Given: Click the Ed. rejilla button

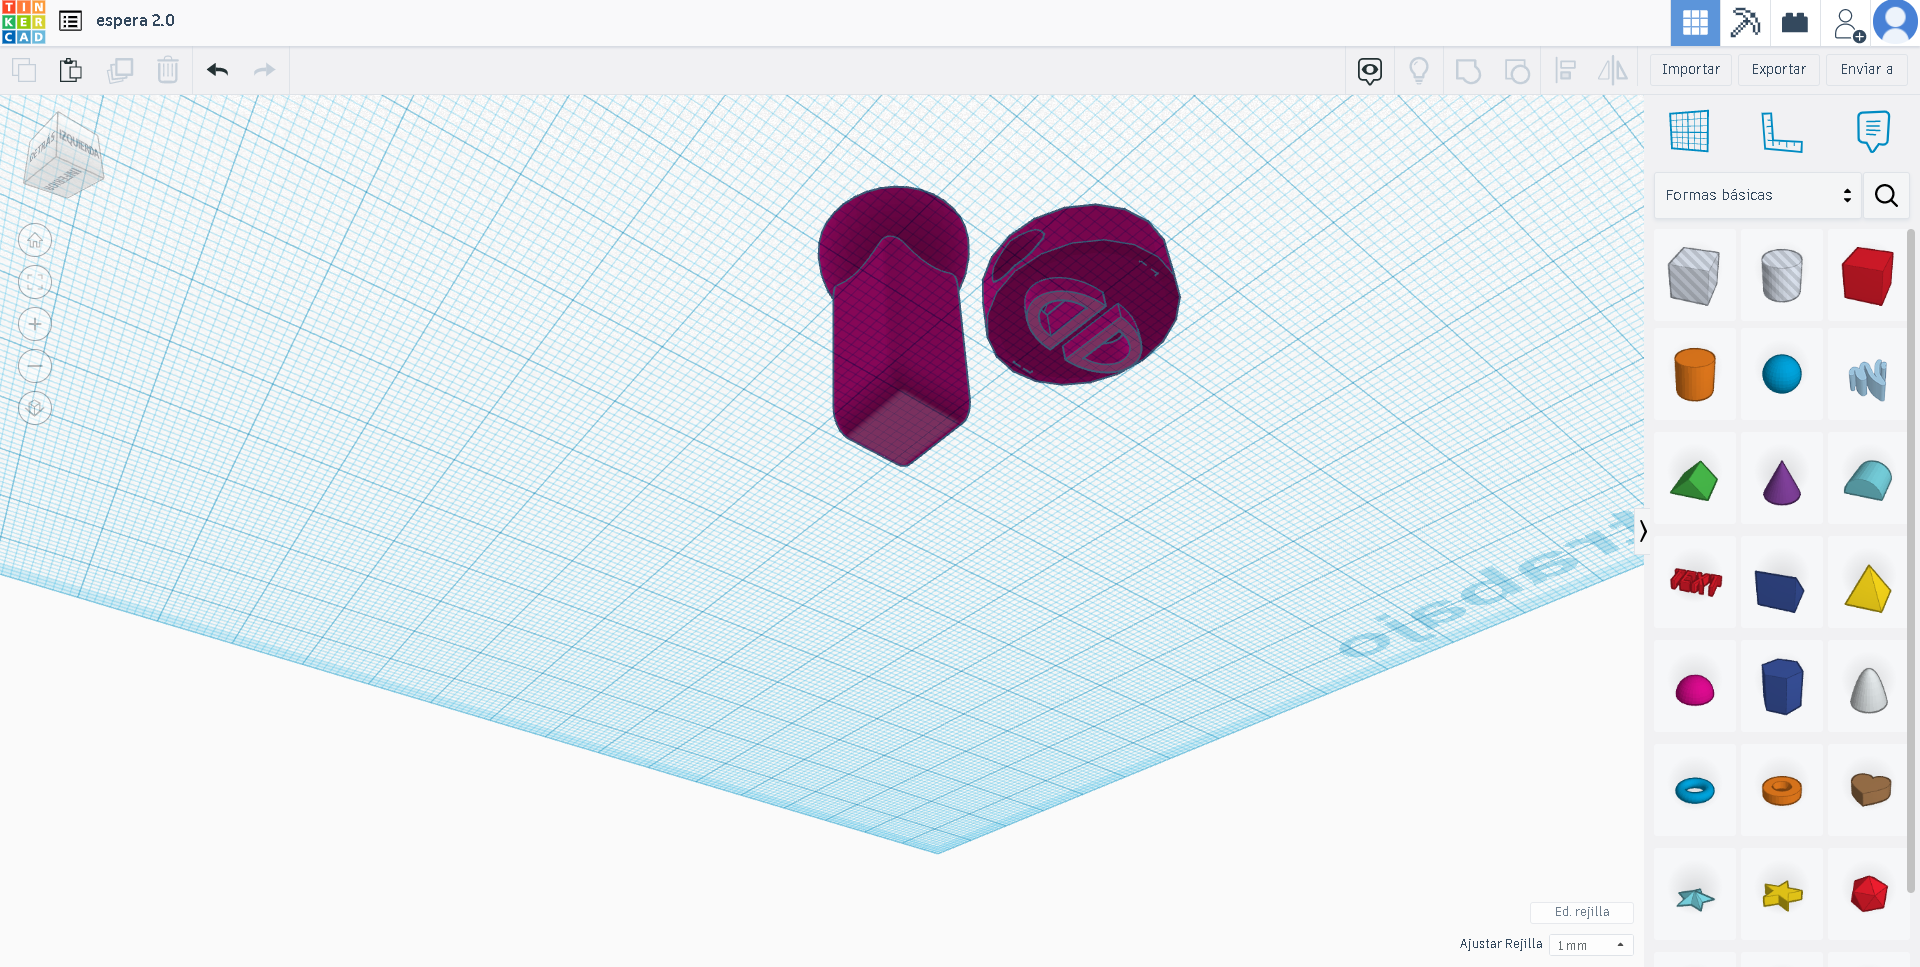Looking at the screenshot, I should (1582, 912).
